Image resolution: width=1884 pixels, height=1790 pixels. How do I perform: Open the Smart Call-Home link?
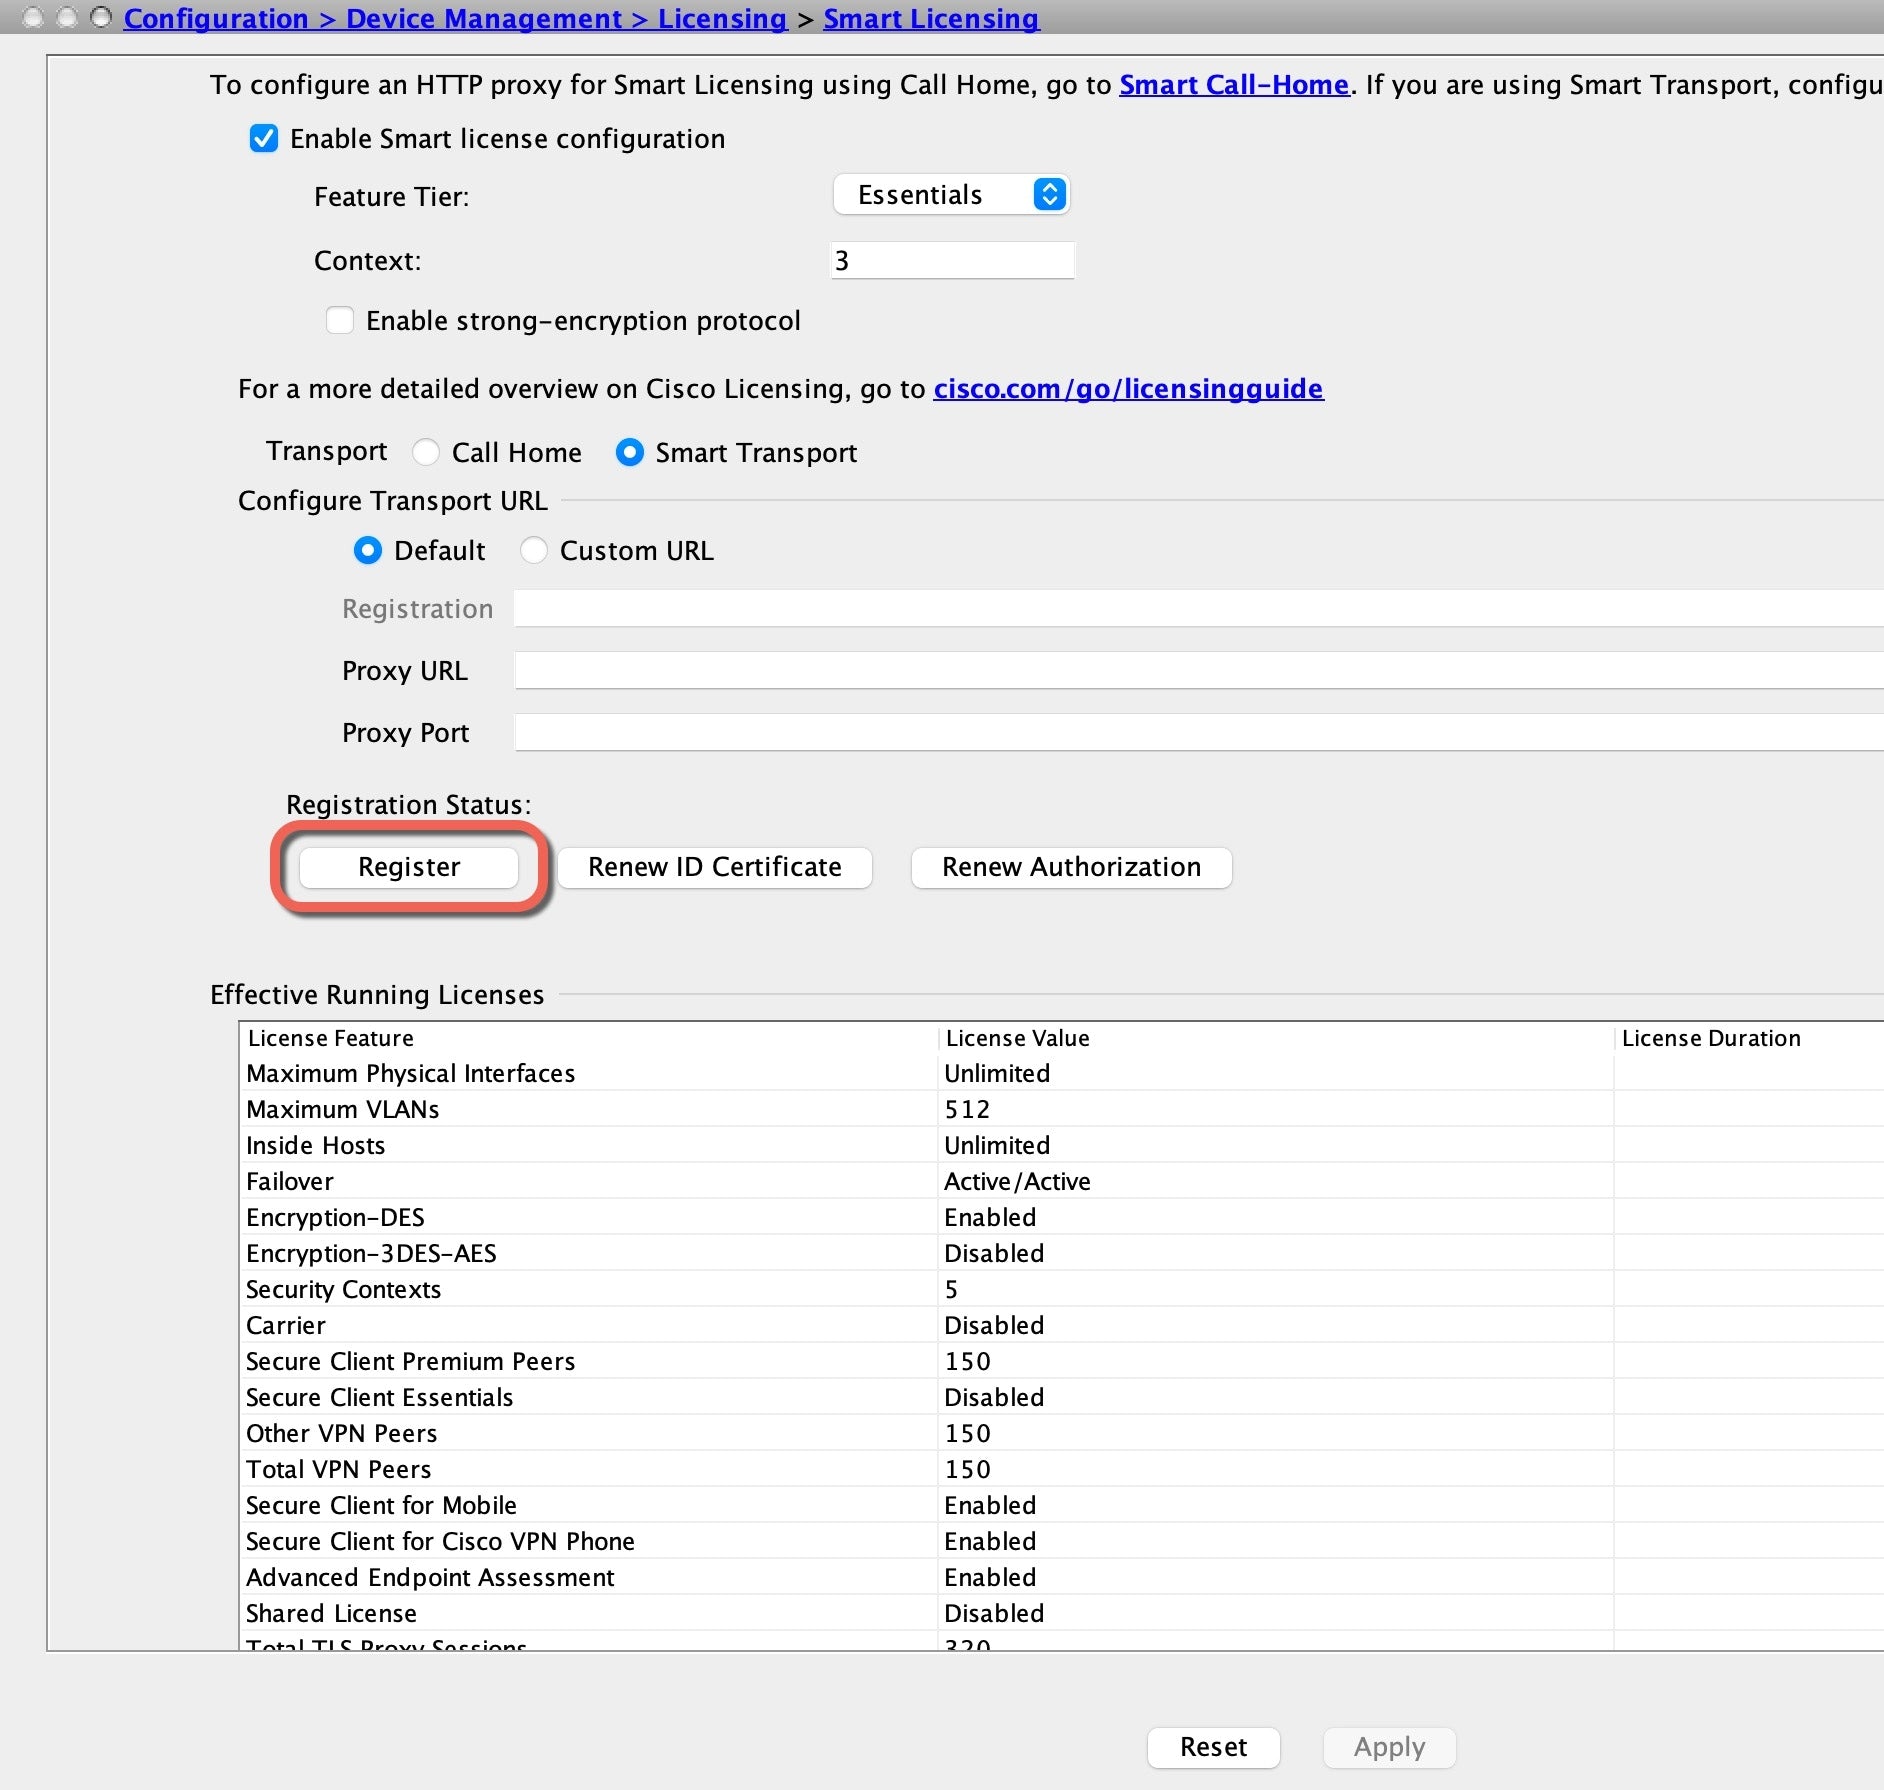tap(1234, 85)
